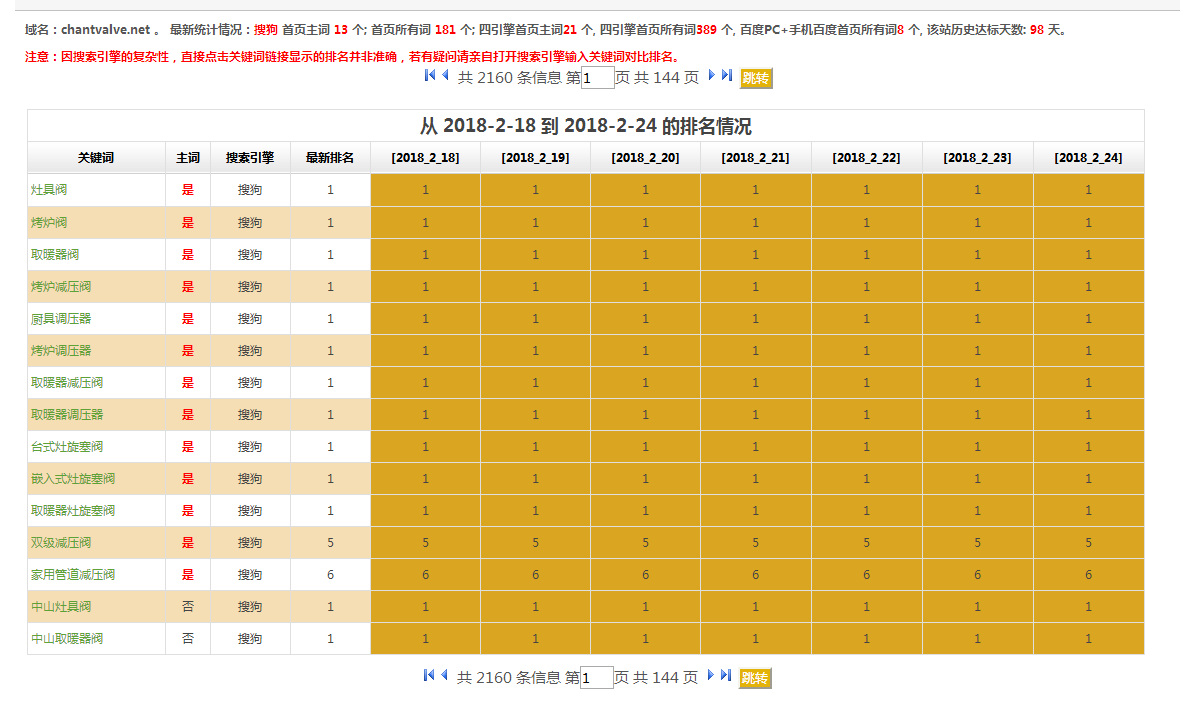This screenshot has height=701, width=1182.
Task: Click the [2018_2_24] date column header
Action: [1088, 158]
